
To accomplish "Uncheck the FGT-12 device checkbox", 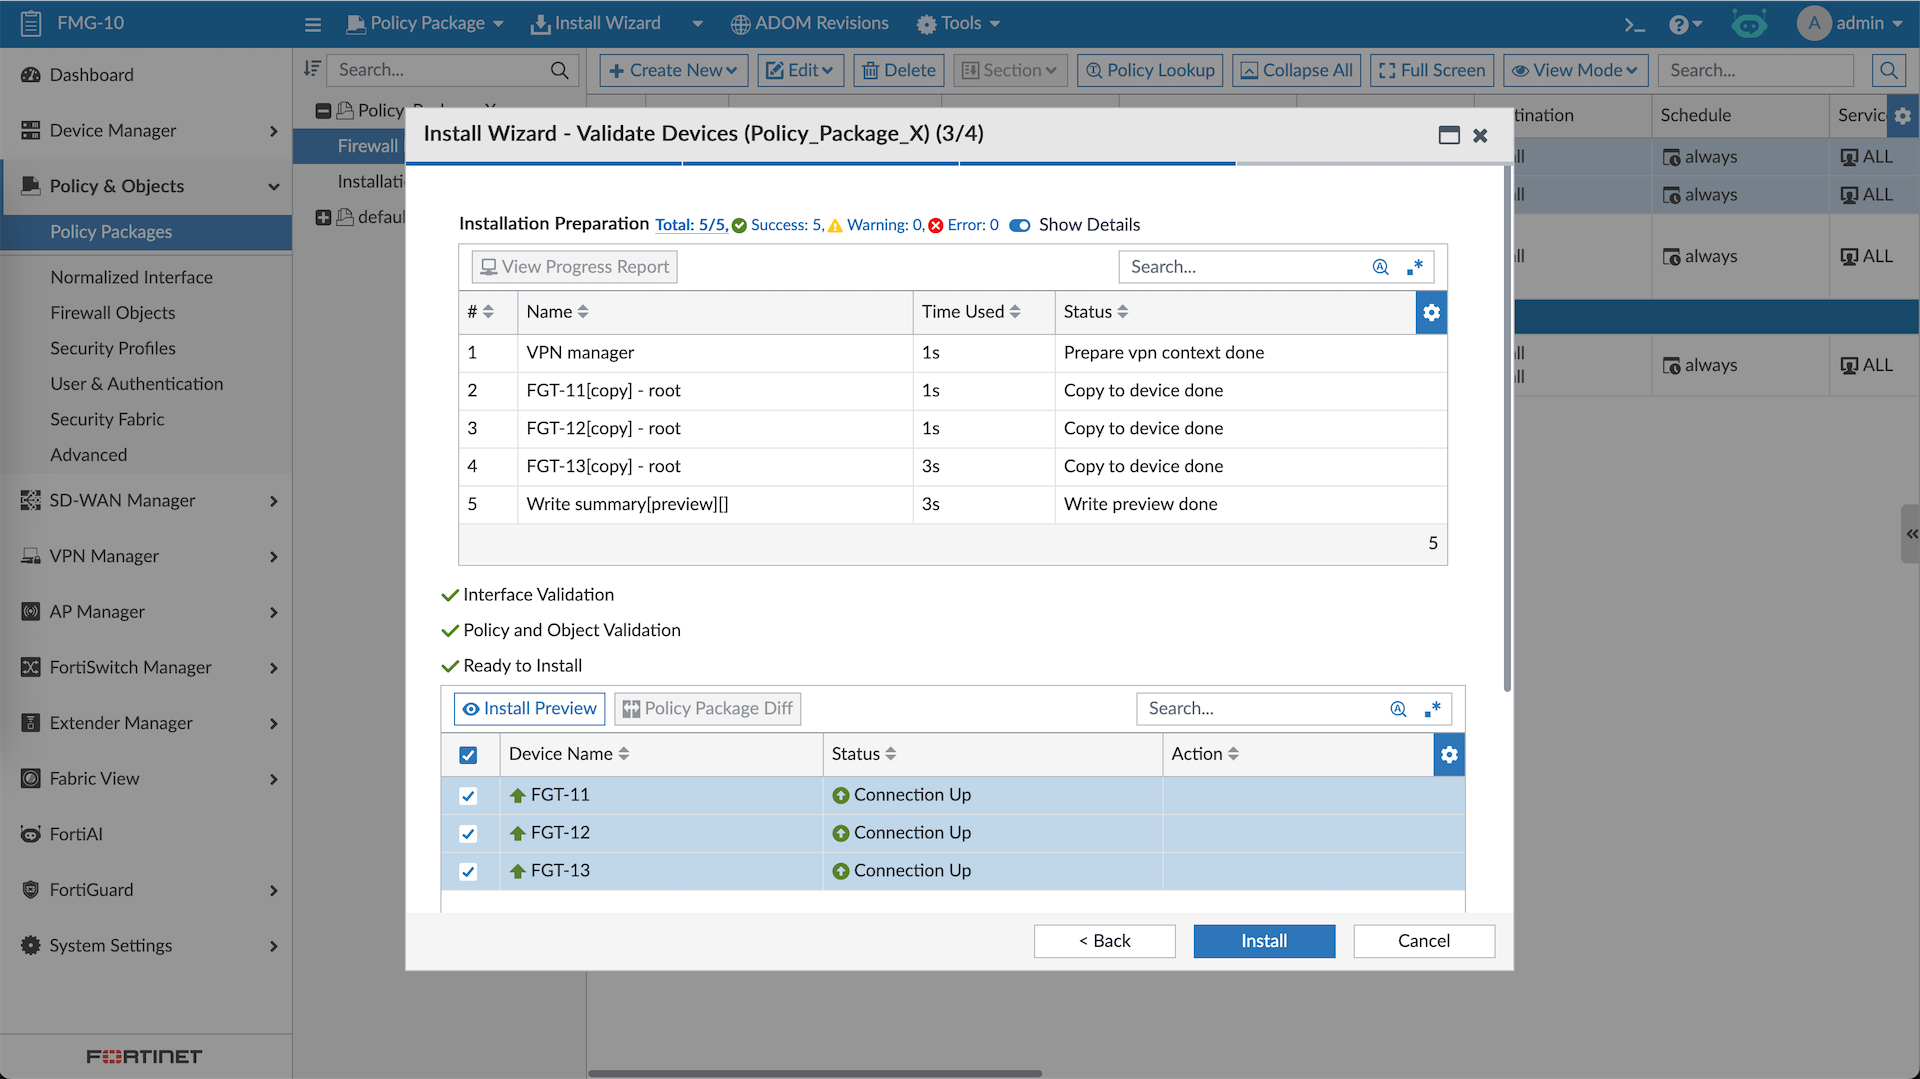I will point(468,834).
